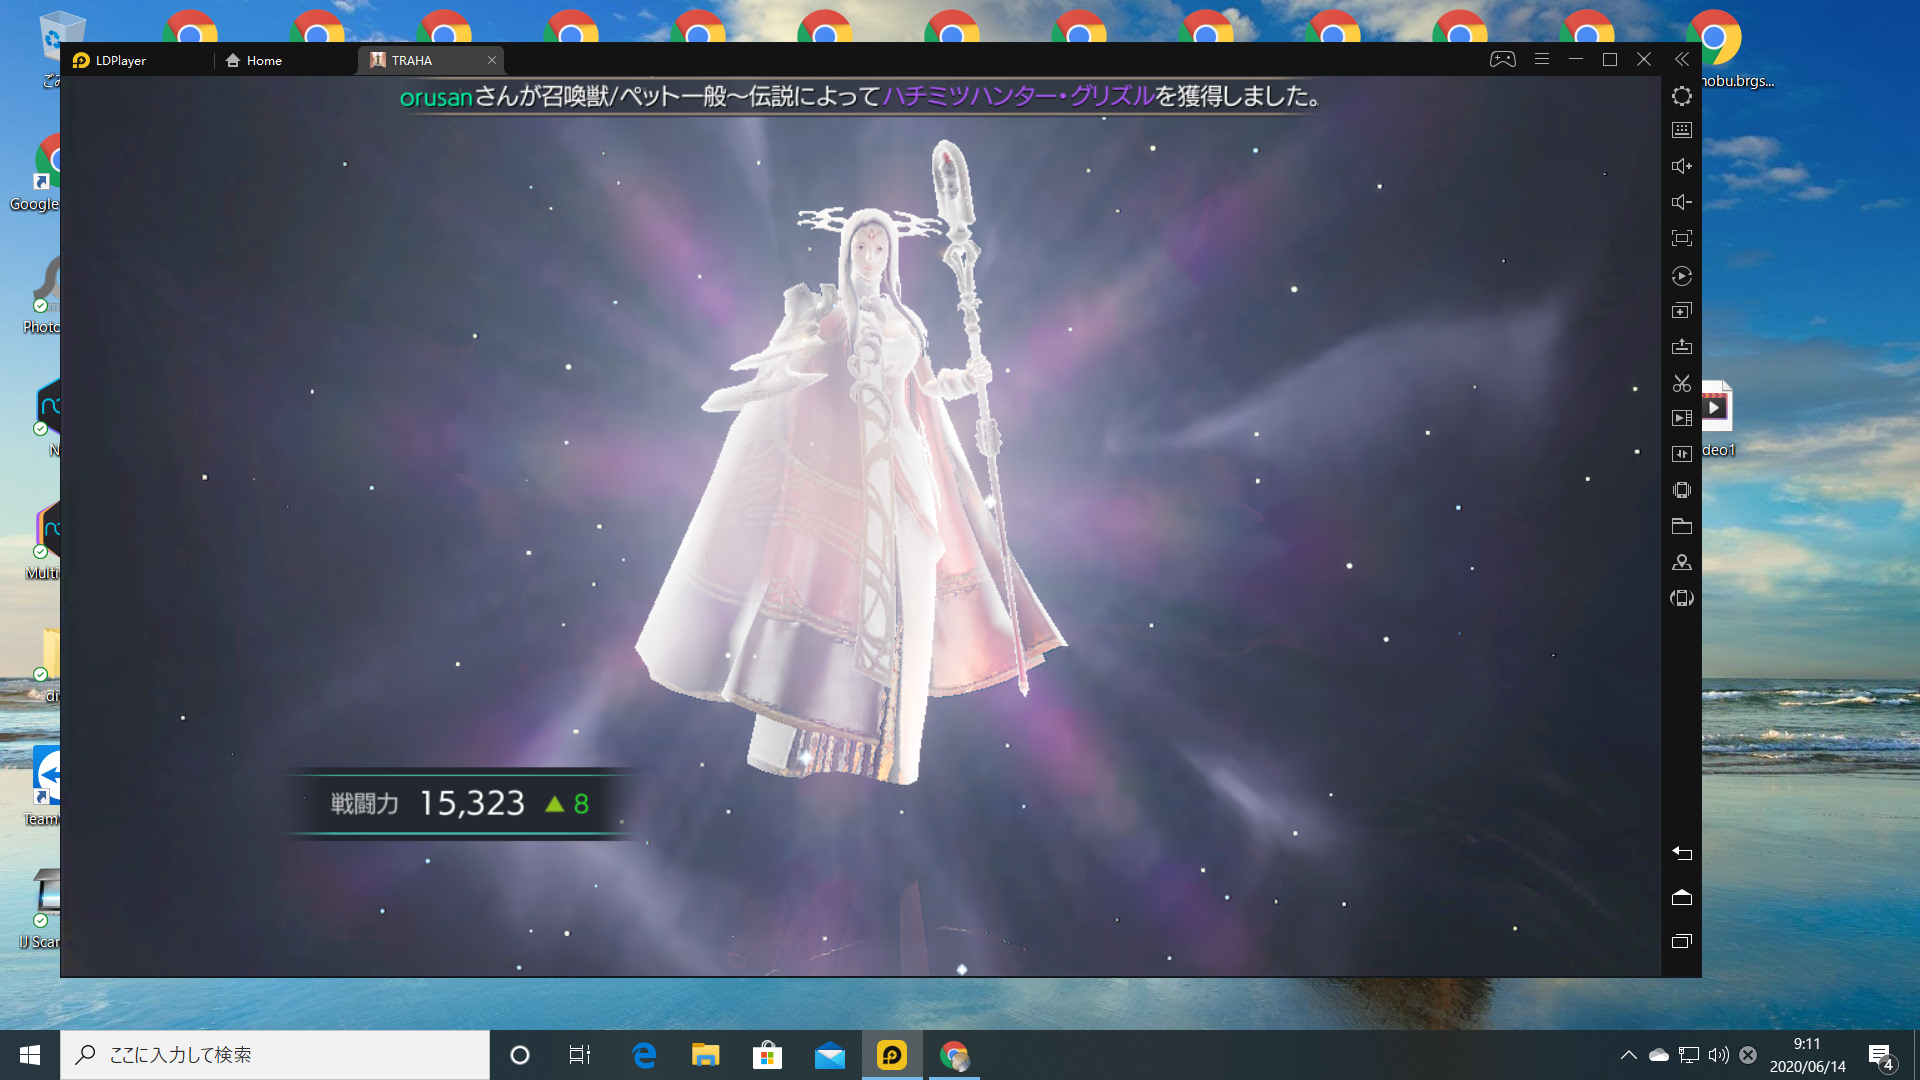This screenshot has height=1080, width=1920.
Task: Click the Windows search box
Action: pyautogui.click(x=275, y=1055)
